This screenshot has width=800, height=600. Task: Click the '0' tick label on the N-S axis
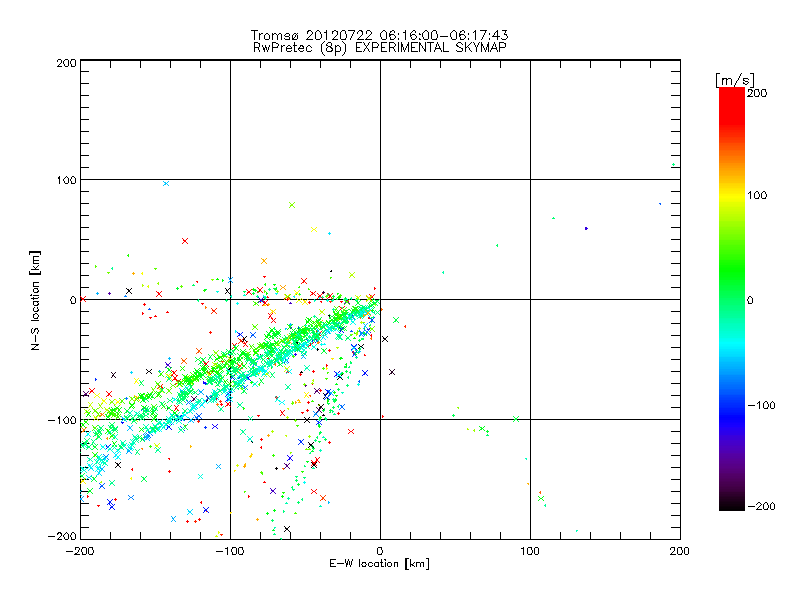tap(73, 300)
